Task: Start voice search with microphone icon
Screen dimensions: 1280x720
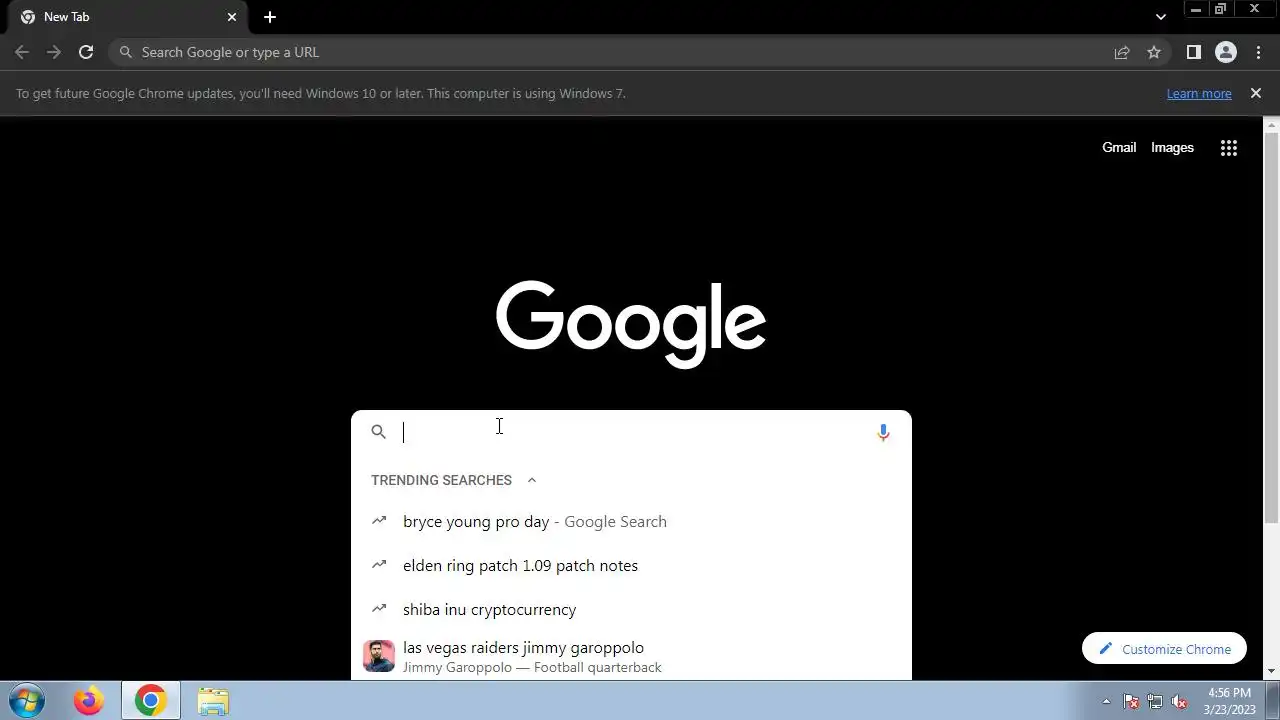Action: point(883,432)
